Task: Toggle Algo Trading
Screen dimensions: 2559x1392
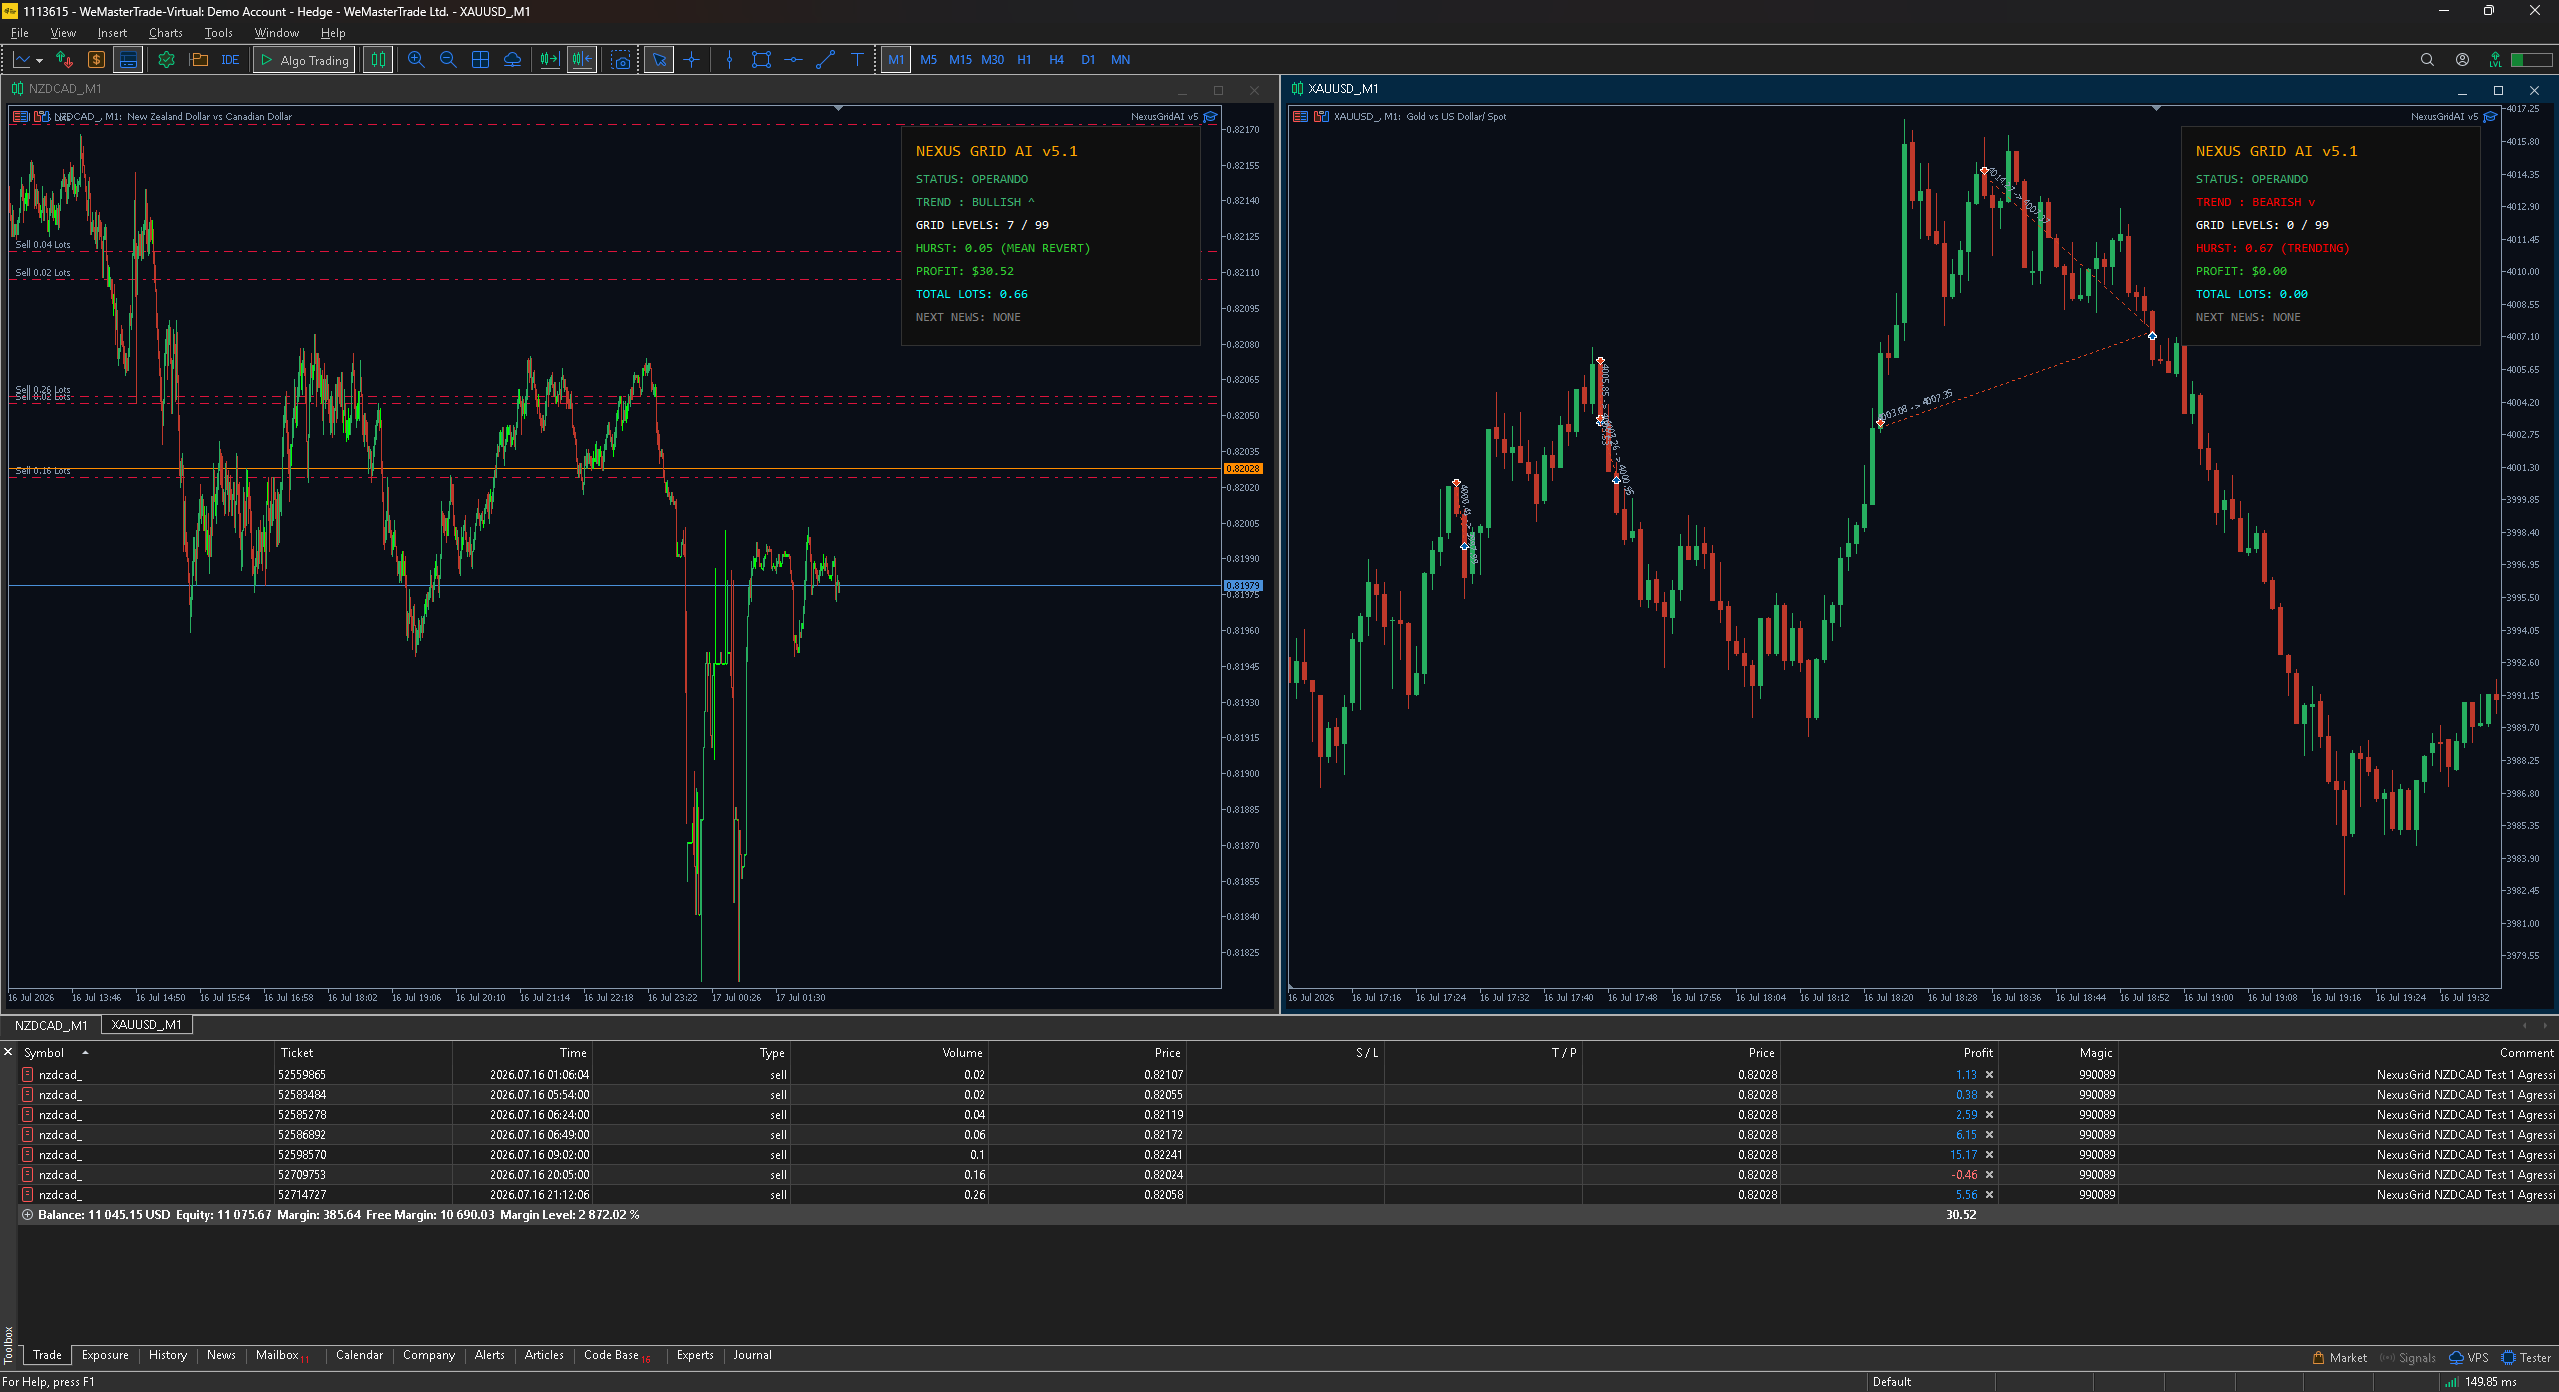Action: (304, 60)
